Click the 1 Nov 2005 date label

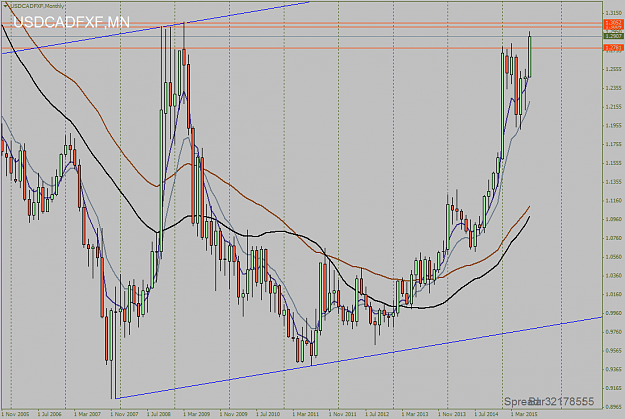[16, 414]
